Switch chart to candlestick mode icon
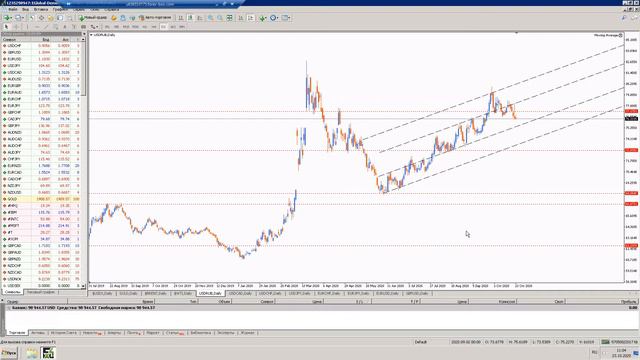 pyautogui.click(x=190, y=18)
